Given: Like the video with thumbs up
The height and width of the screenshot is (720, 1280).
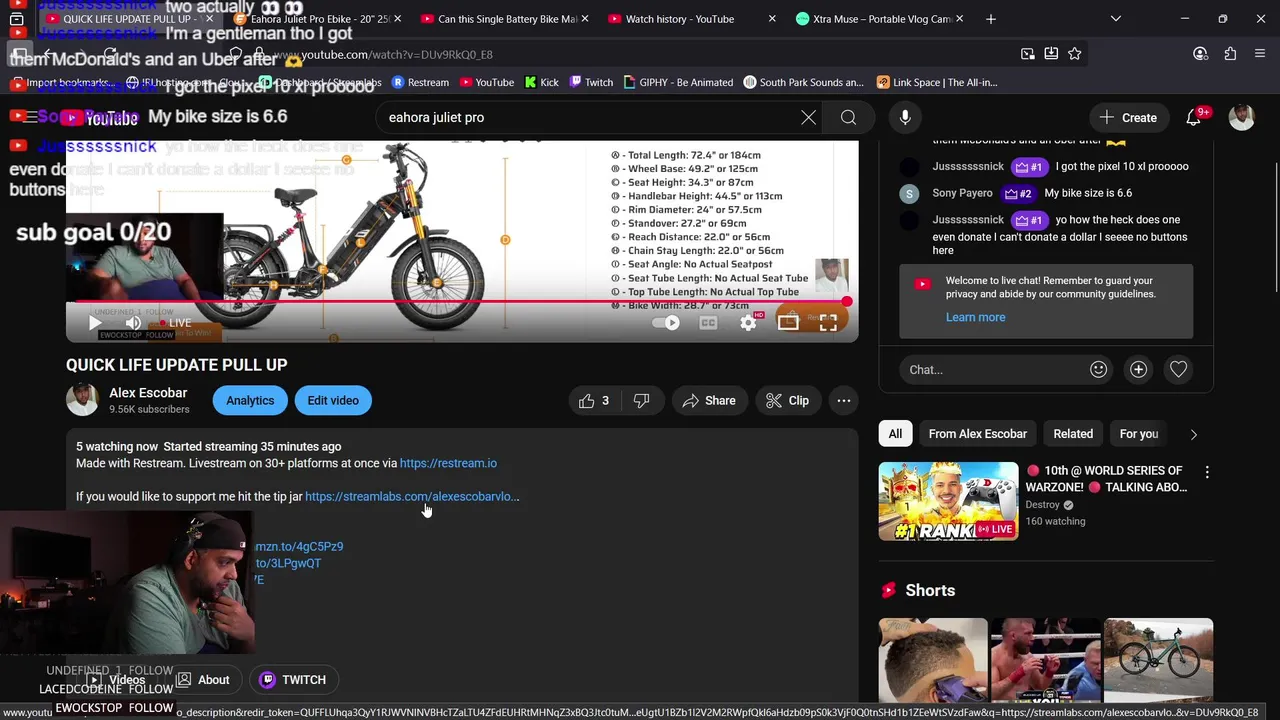Looking at the screenshot, I should pos(594,401).
